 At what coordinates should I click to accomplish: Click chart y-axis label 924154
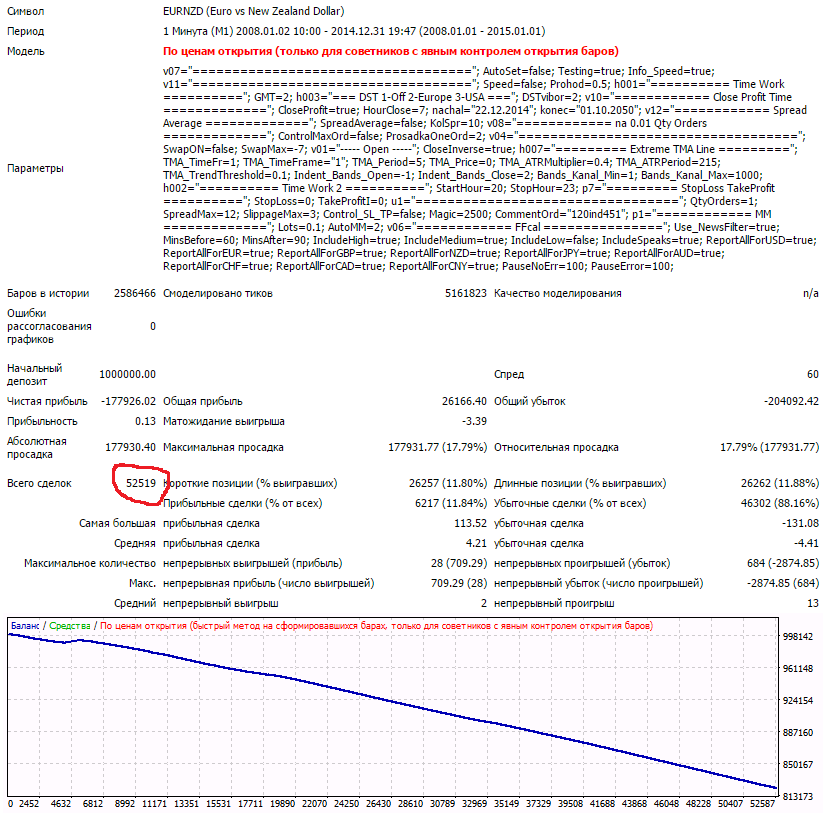tap(798, 701)
